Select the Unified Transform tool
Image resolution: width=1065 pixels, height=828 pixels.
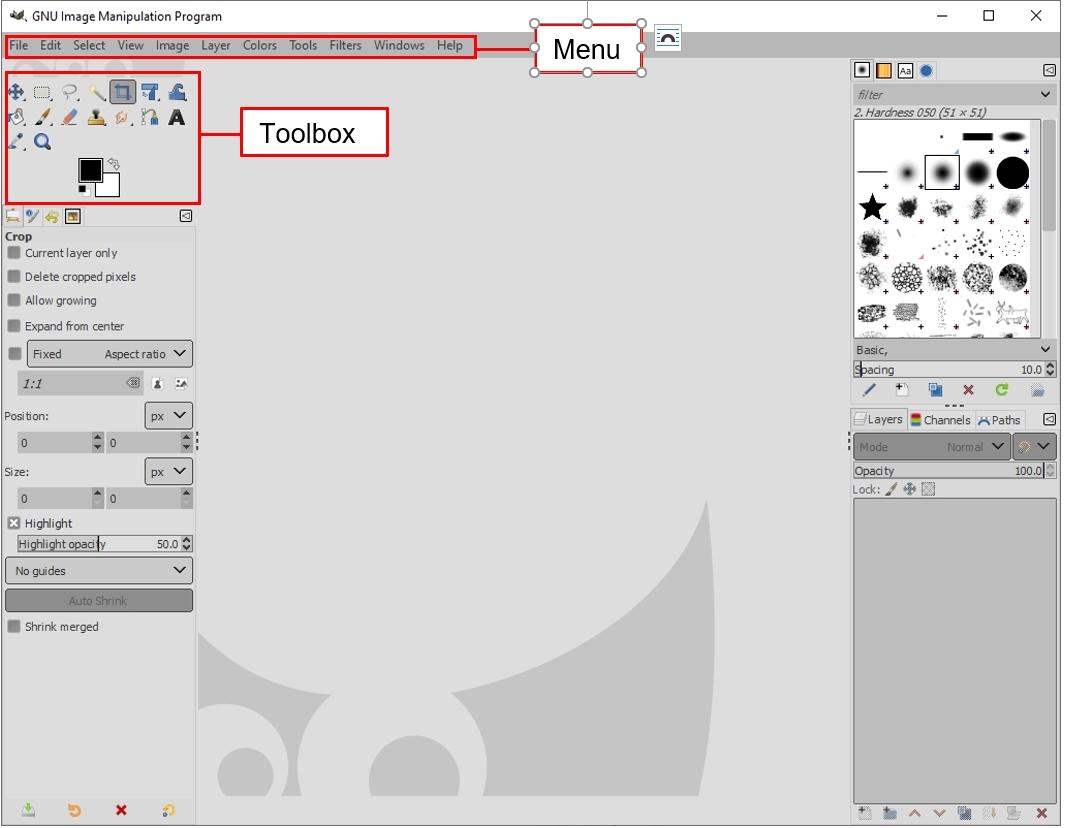pyautogui.click(x=150, y=92)
